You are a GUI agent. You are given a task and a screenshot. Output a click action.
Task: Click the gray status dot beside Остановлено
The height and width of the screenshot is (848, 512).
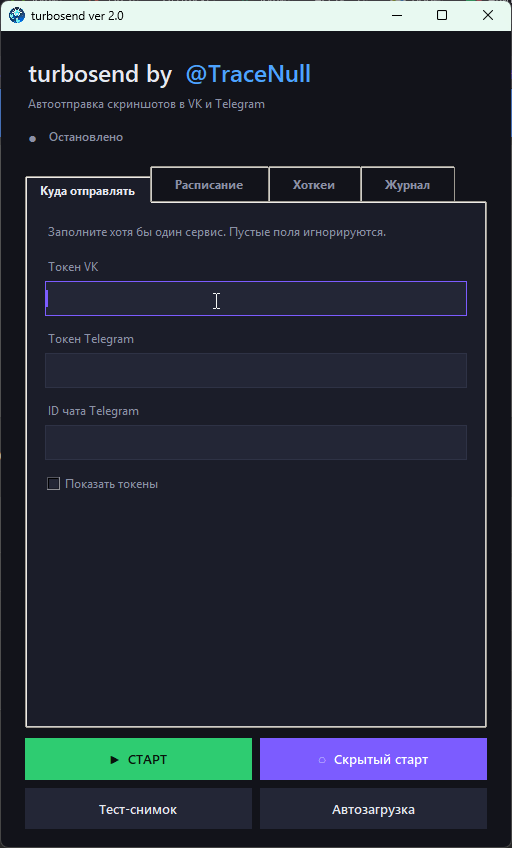click(32, 139)
